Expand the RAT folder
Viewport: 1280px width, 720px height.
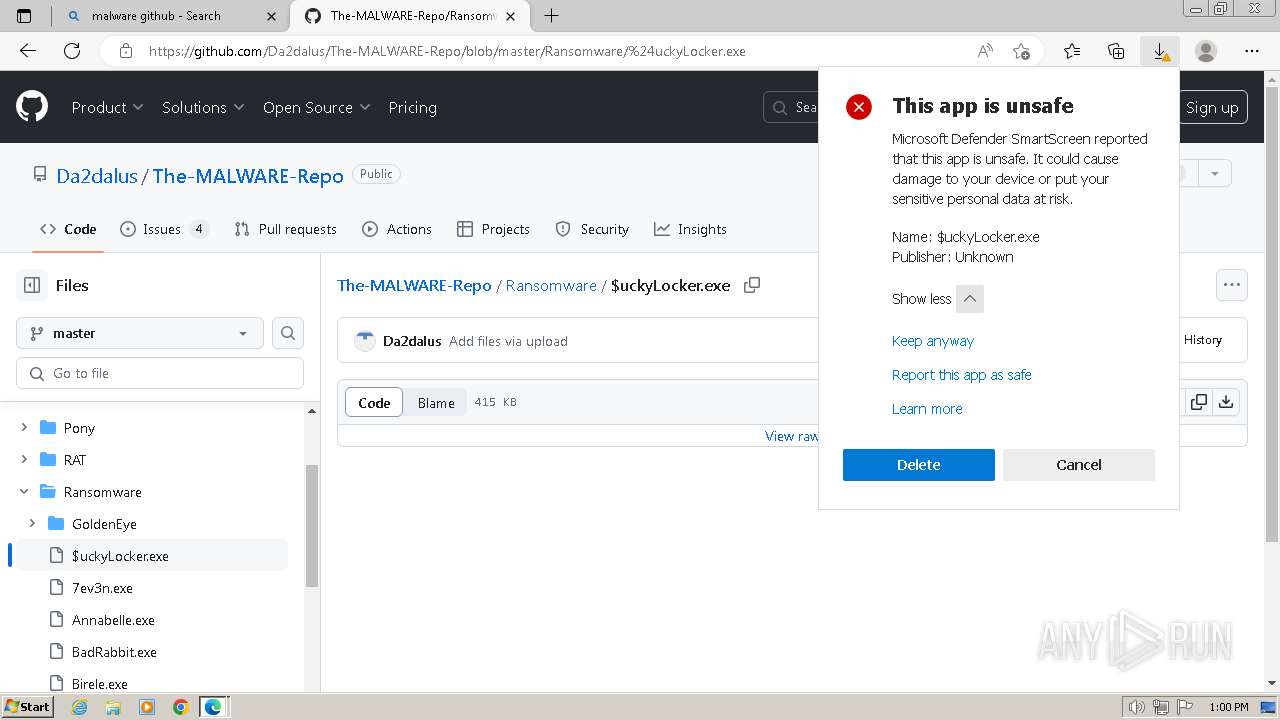click(x=24, y=459)
